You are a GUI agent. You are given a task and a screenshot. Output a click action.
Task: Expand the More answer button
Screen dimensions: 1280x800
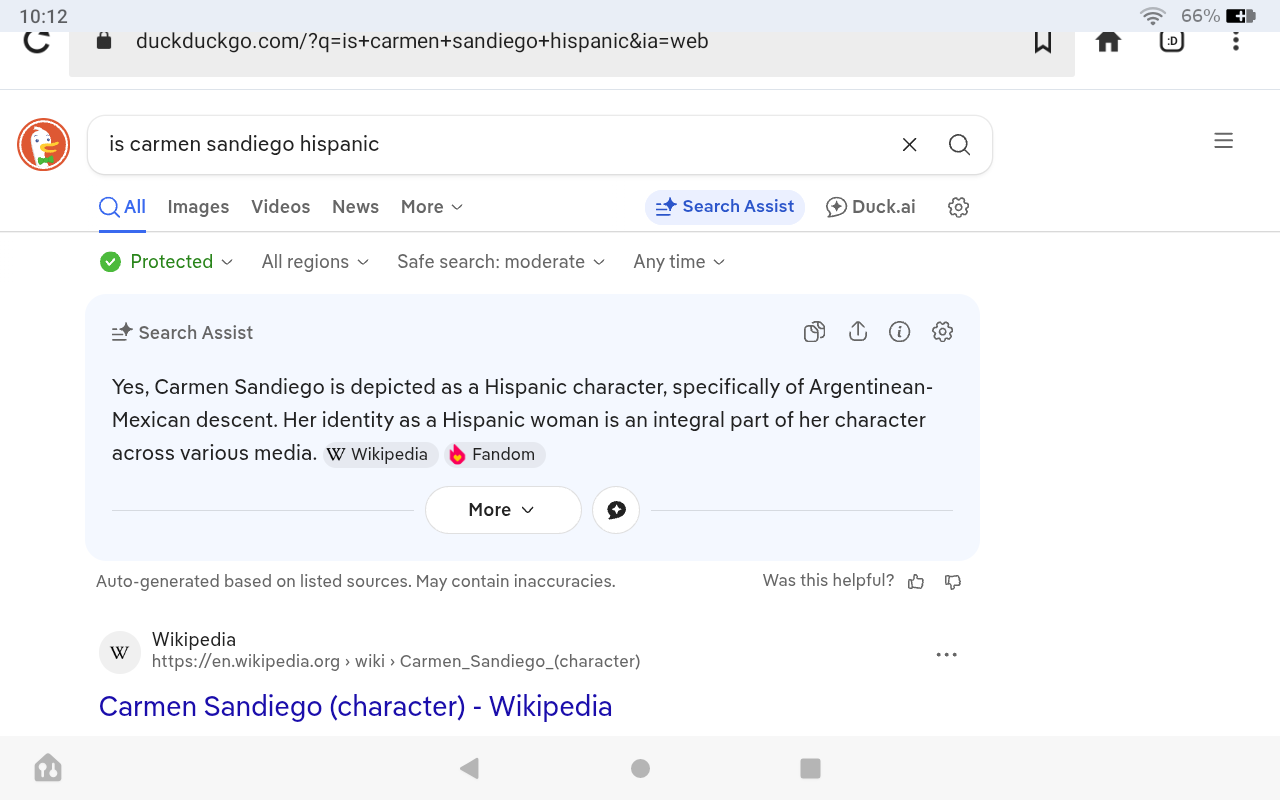[502, 510]
